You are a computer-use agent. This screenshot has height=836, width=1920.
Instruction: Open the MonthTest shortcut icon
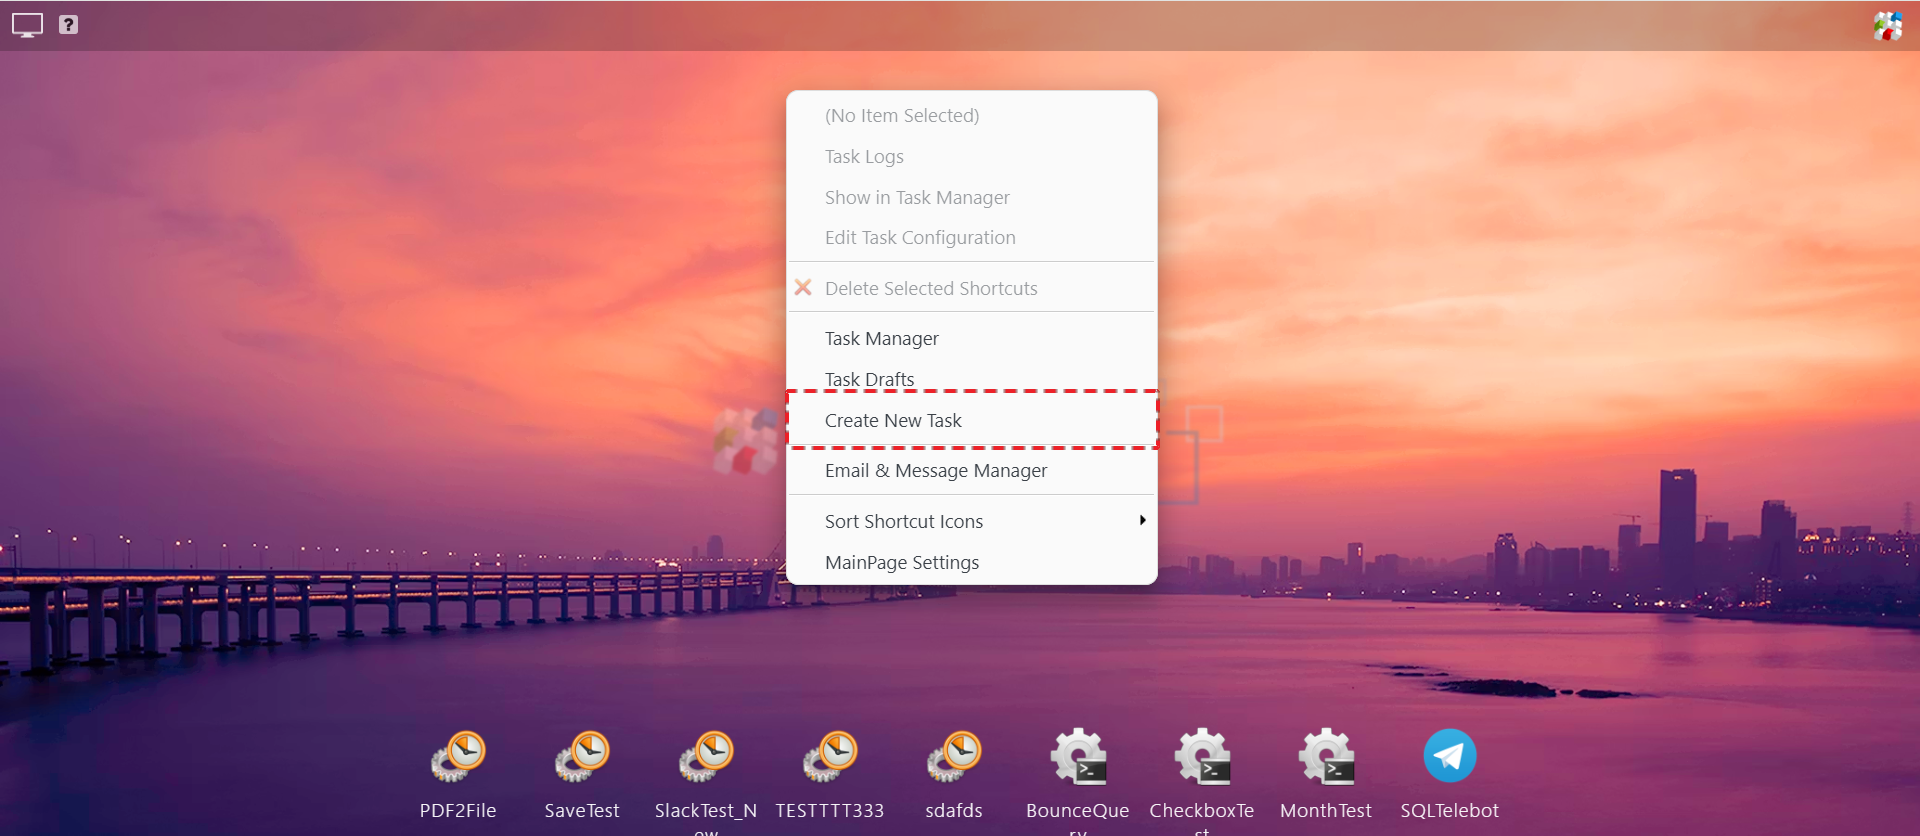pos(1326,757)
